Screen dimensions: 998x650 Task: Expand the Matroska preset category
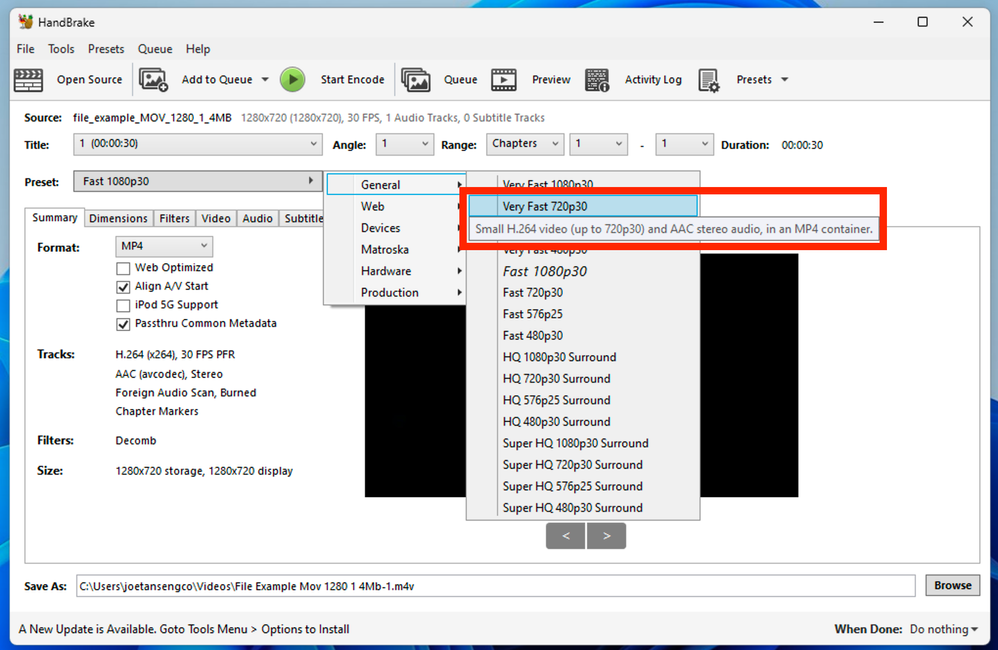tap(396, 250)
